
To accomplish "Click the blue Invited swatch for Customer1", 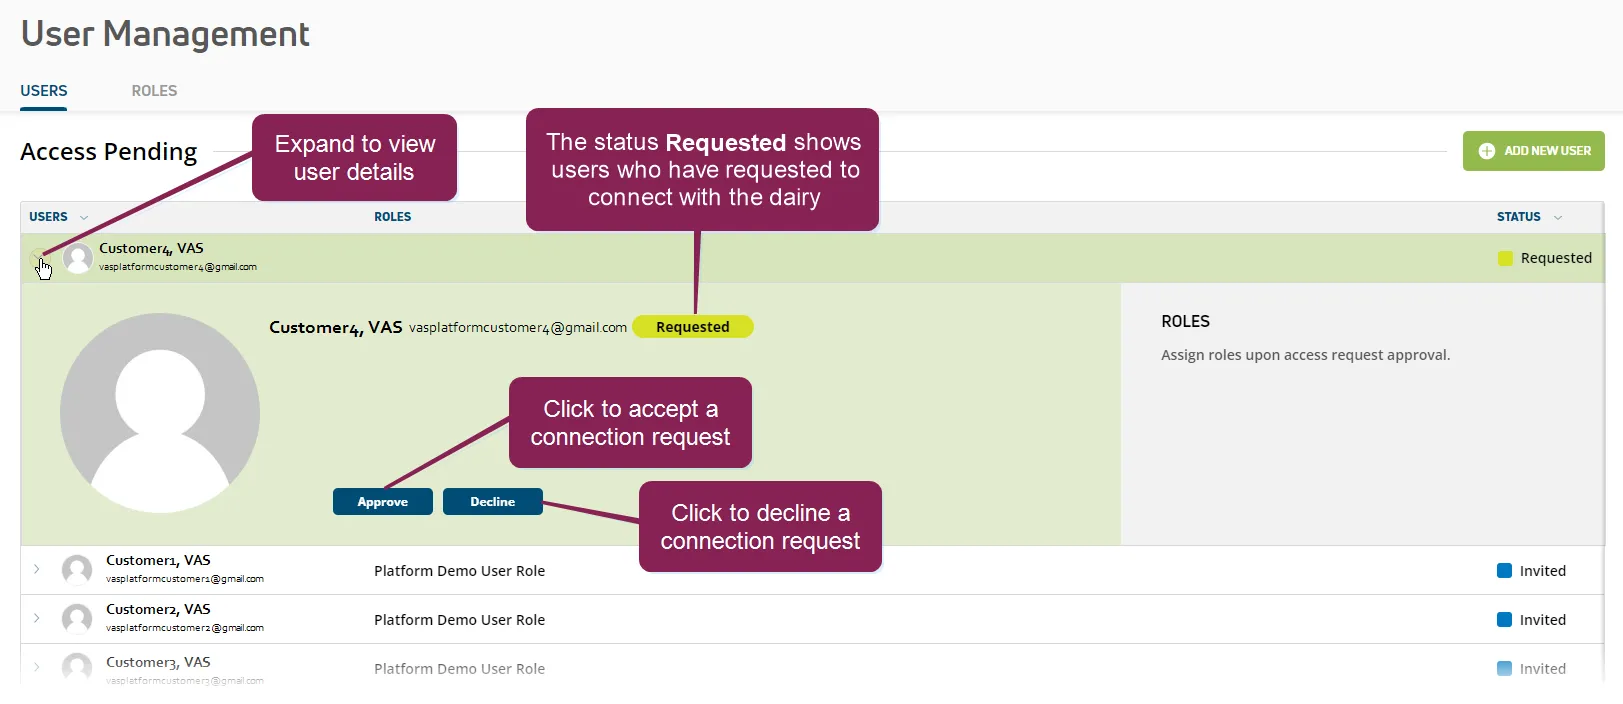I will pos(1504,570).
